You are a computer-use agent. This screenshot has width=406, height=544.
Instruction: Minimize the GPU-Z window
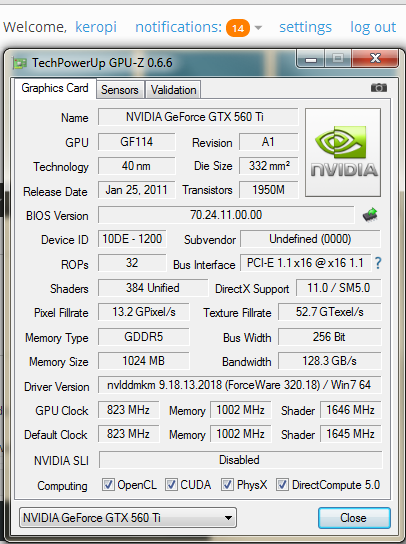click(311, 58)
